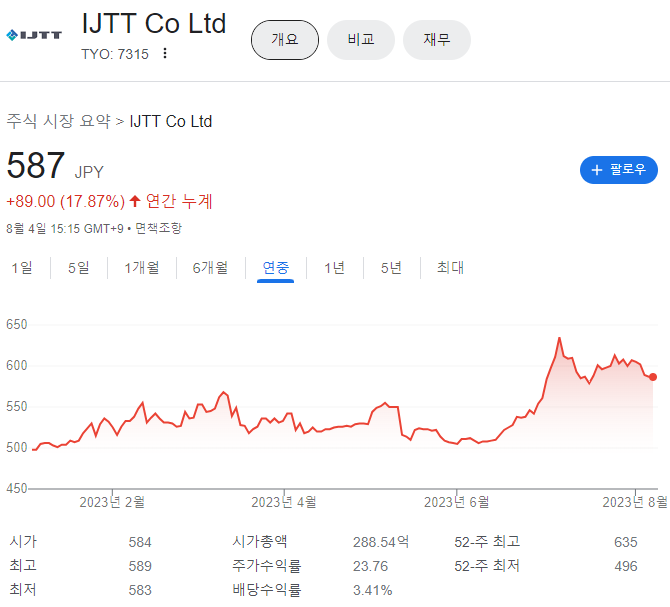
Task: Click the red endpoint dot on the chart
Action: click(652, 377)
